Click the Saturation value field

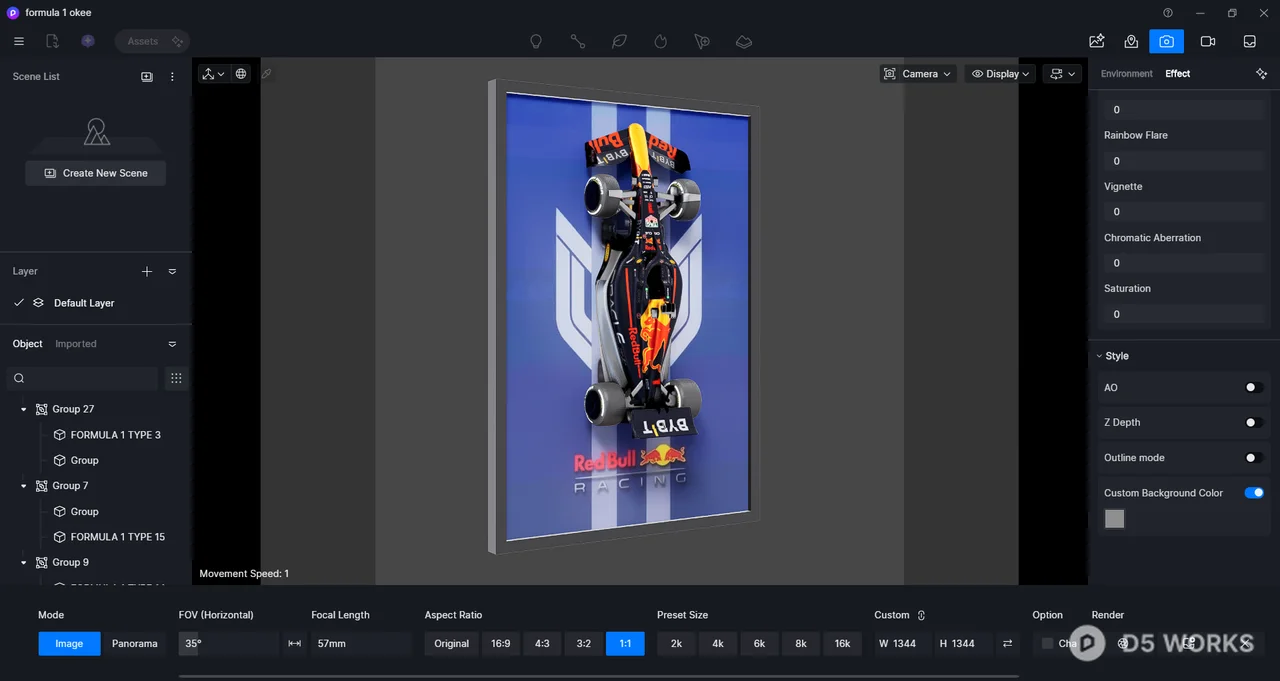tap(1184, 314)
